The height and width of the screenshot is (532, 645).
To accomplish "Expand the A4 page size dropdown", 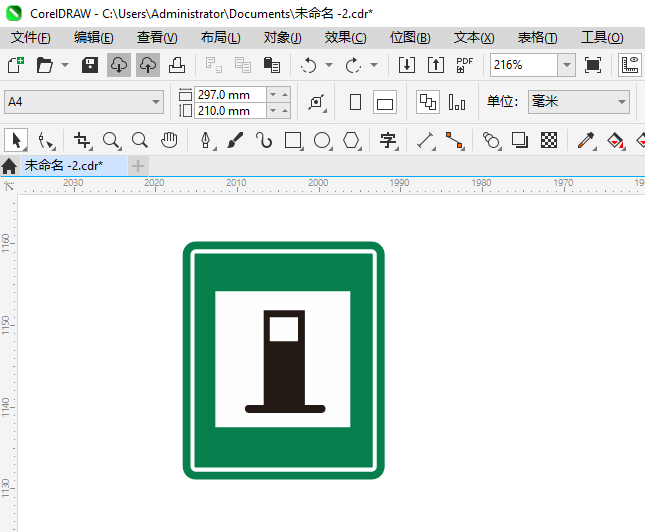I will coord(156,102).
